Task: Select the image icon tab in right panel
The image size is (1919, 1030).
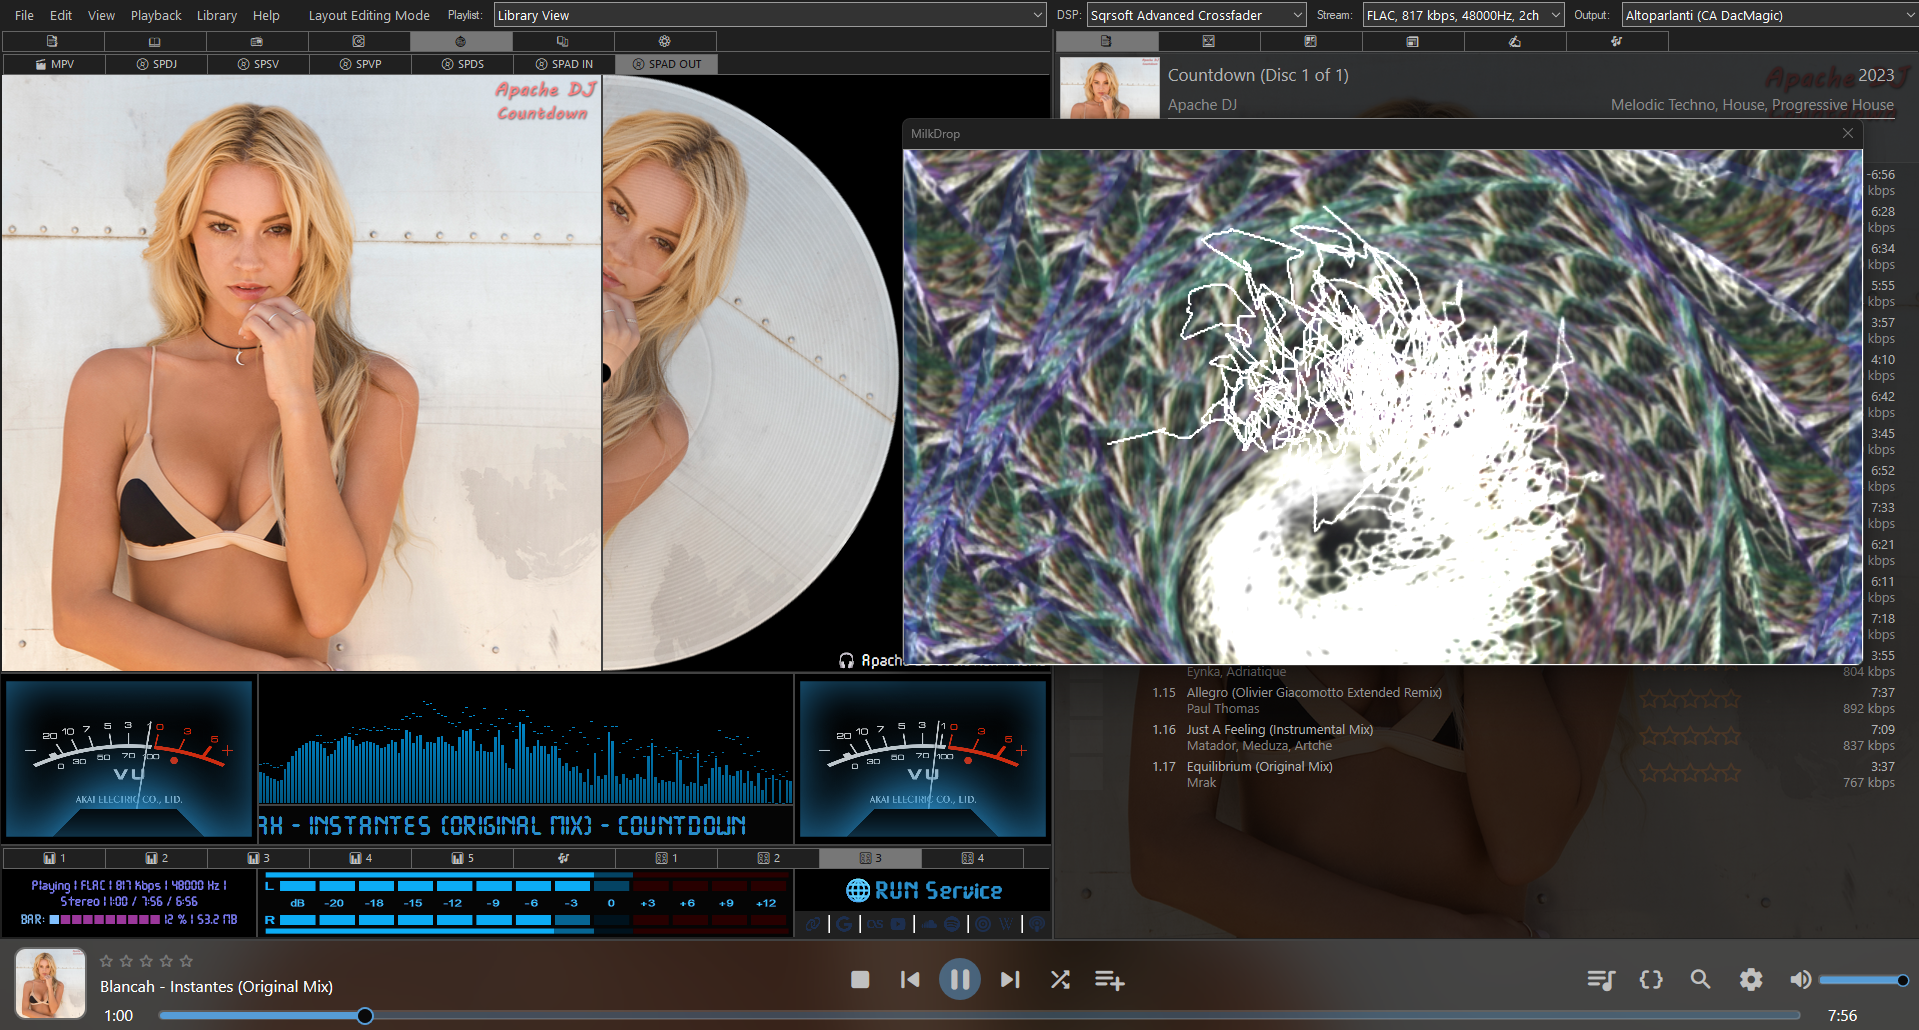Action: [1208, 41]
